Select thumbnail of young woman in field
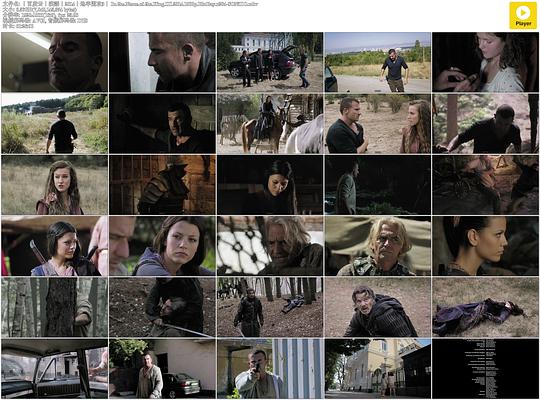Screen dimensions: 540x400 54,185
